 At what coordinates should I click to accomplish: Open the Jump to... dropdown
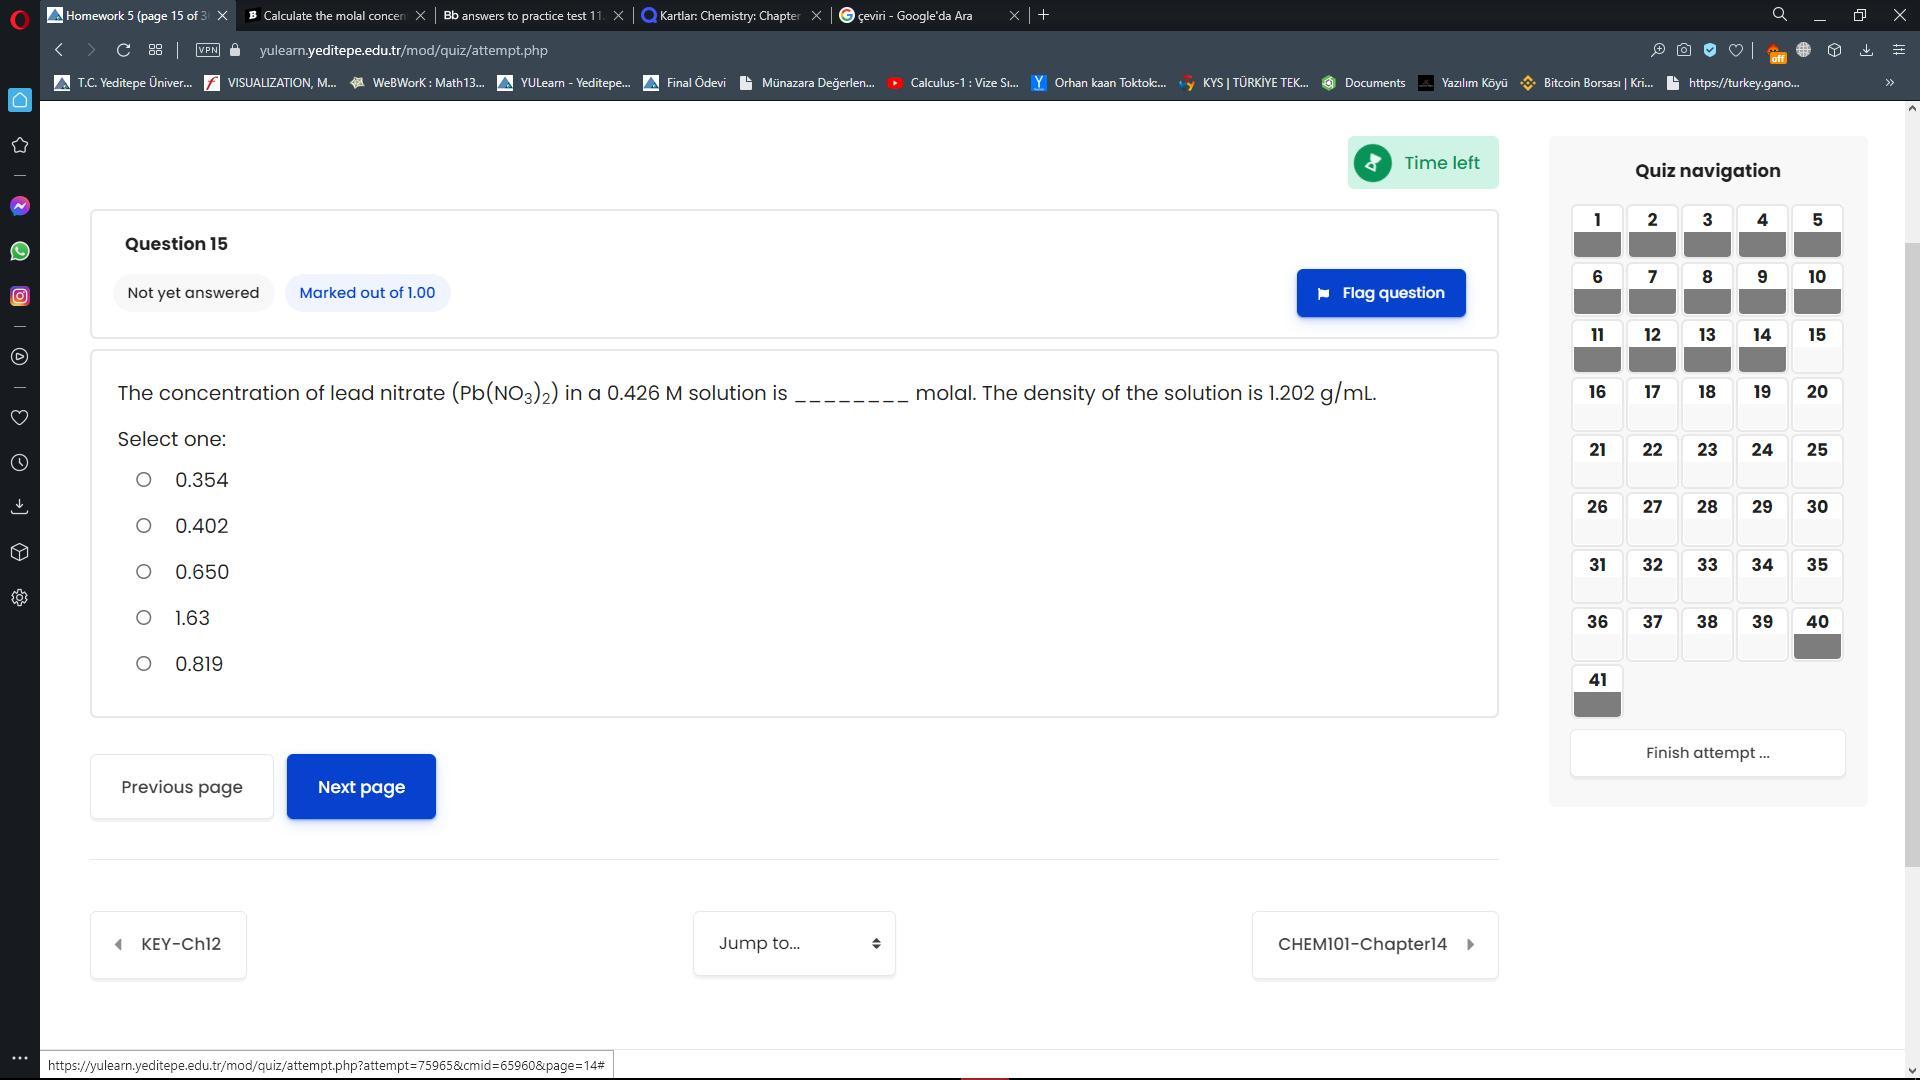tap(794, 944)
